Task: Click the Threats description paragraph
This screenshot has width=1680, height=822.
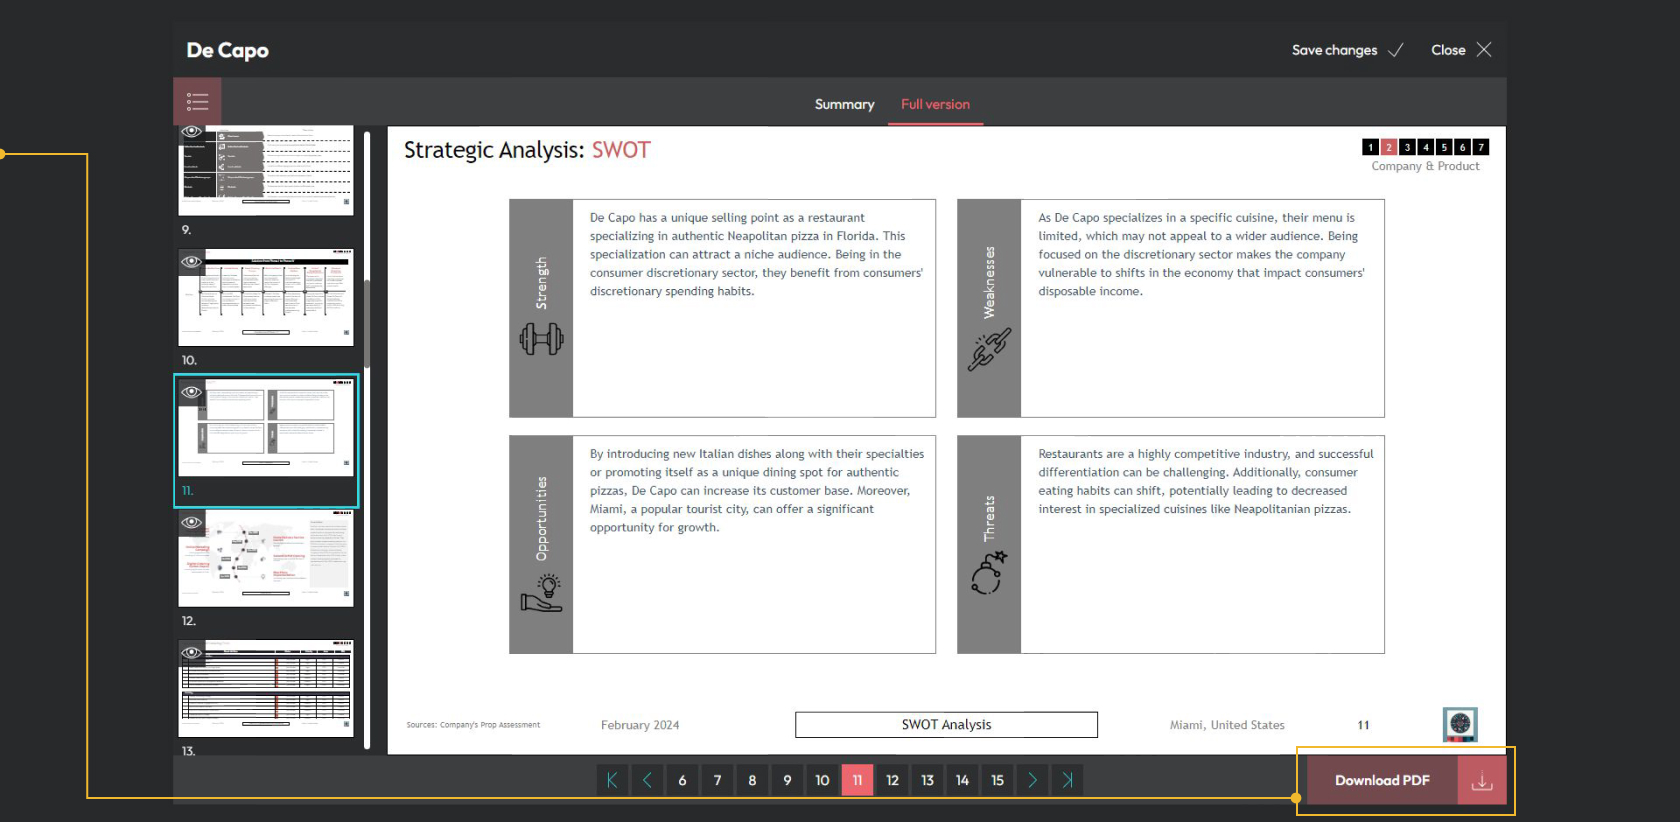Action: click(x=1205, y=481)
